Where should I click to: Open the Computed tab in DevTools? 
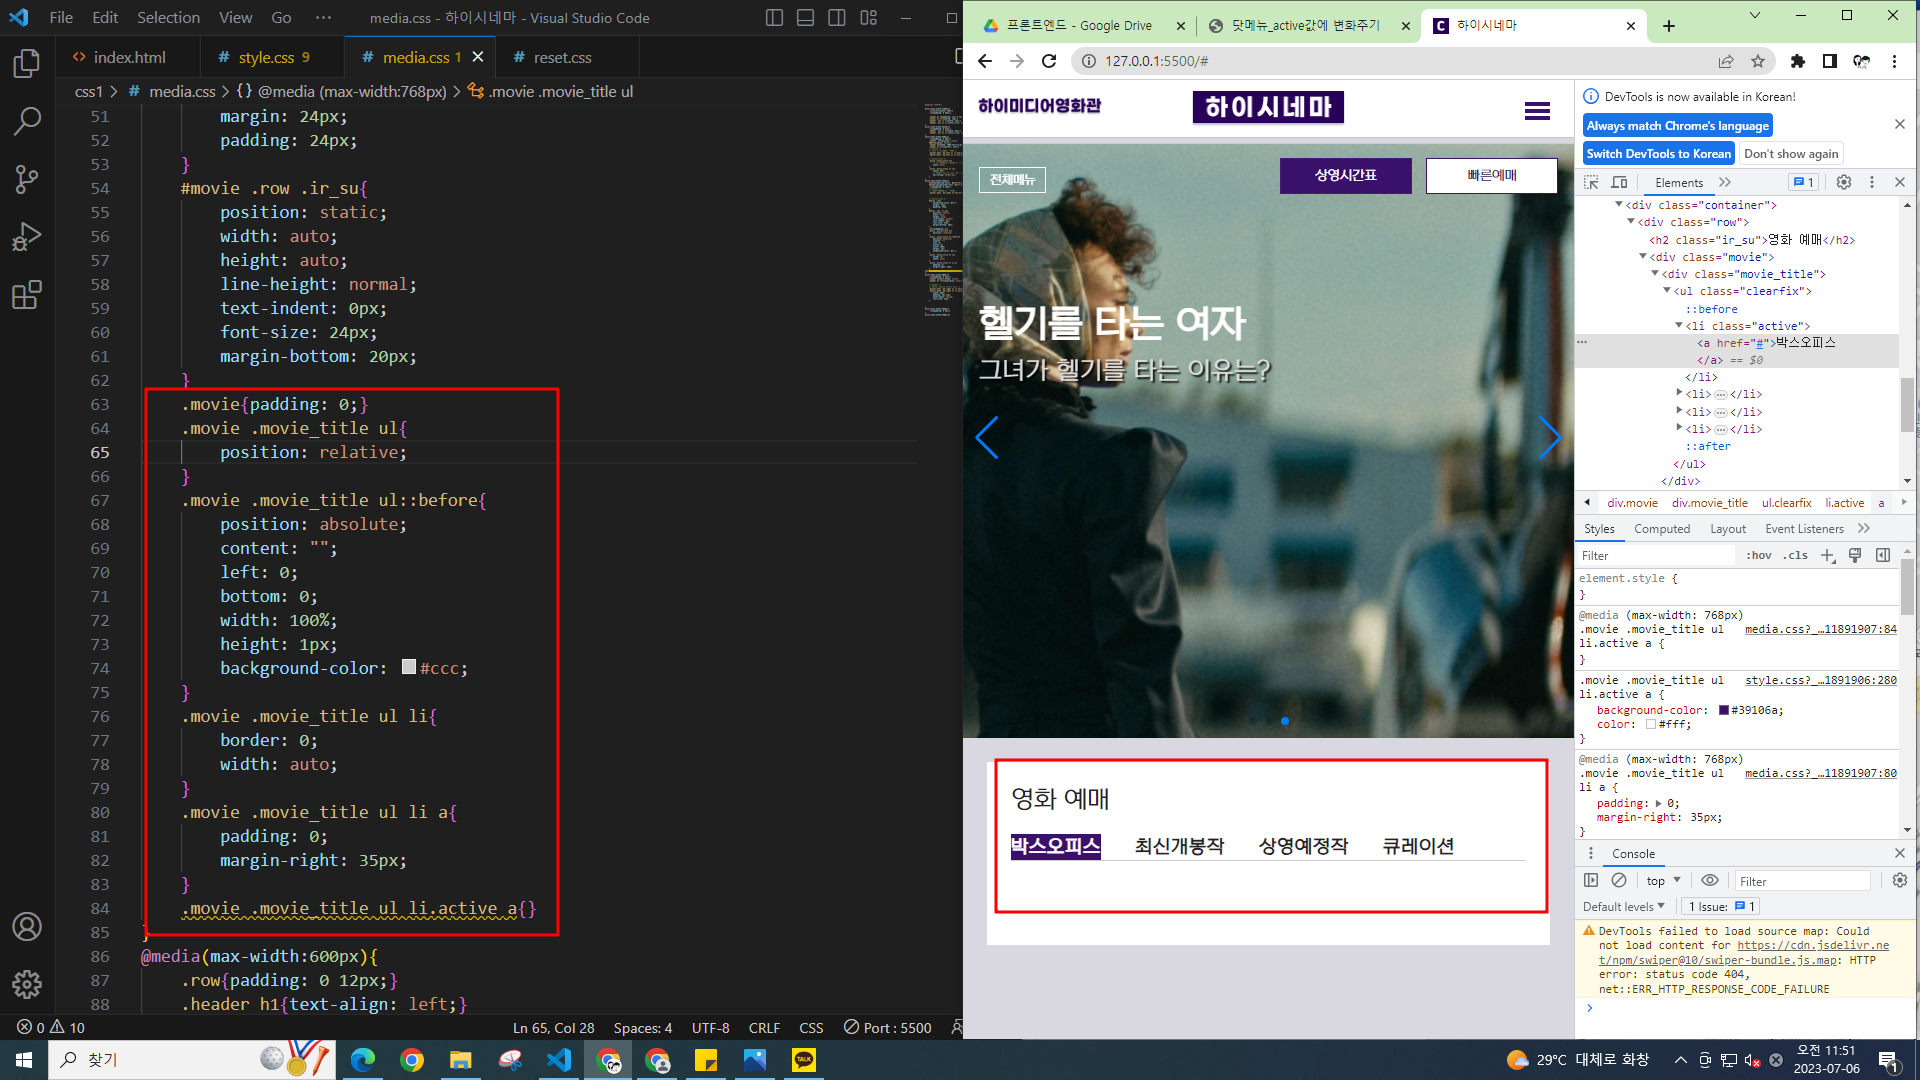point(1662,529)
